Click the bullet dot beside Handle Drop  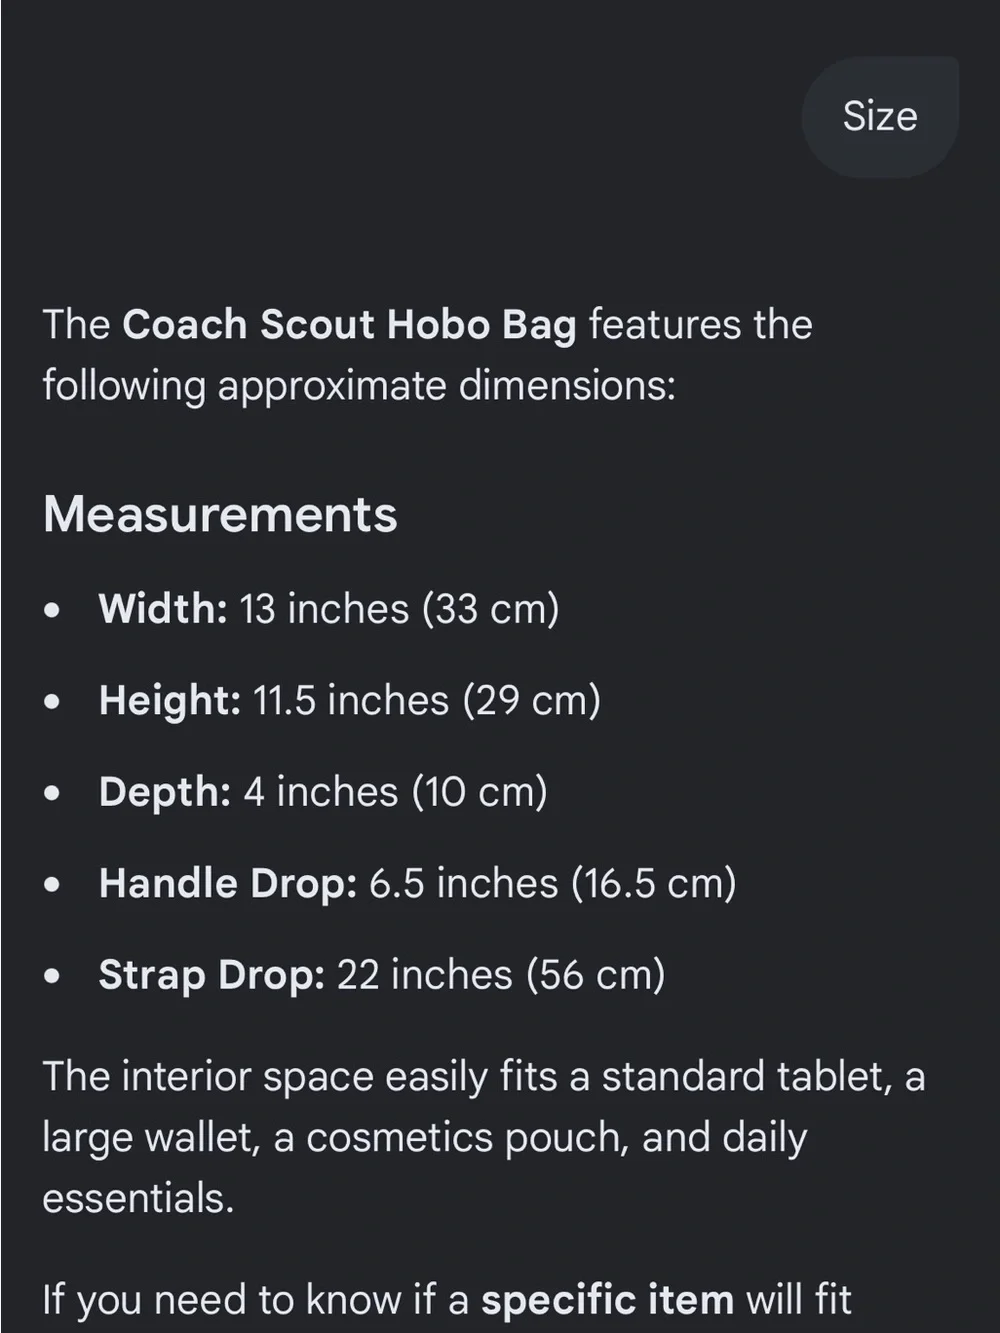tap(52, 885)
